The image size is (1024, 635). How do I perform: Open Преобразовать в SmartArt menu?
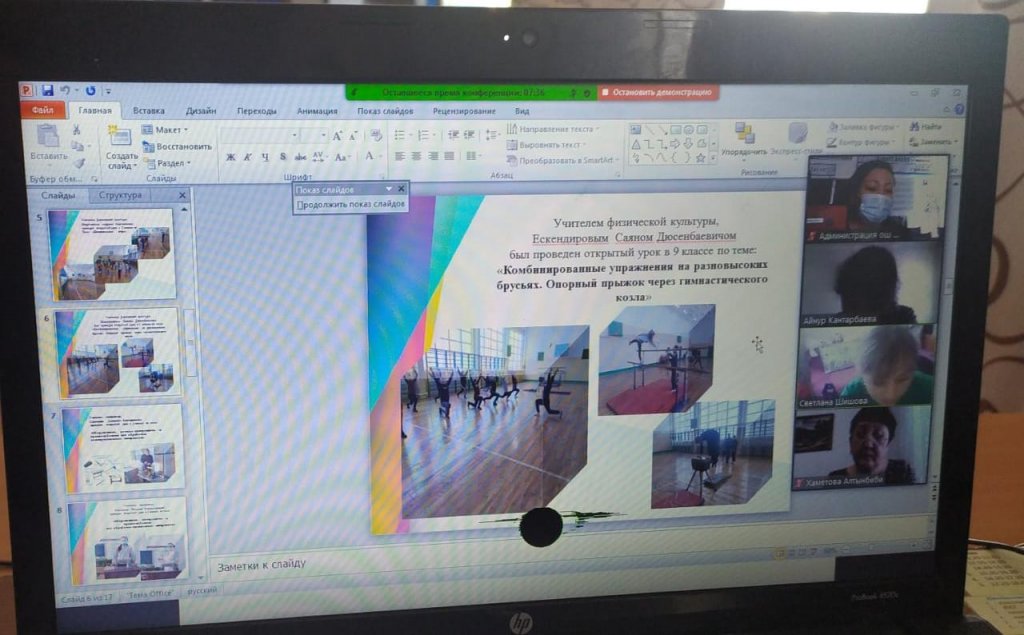pos(562,161)
